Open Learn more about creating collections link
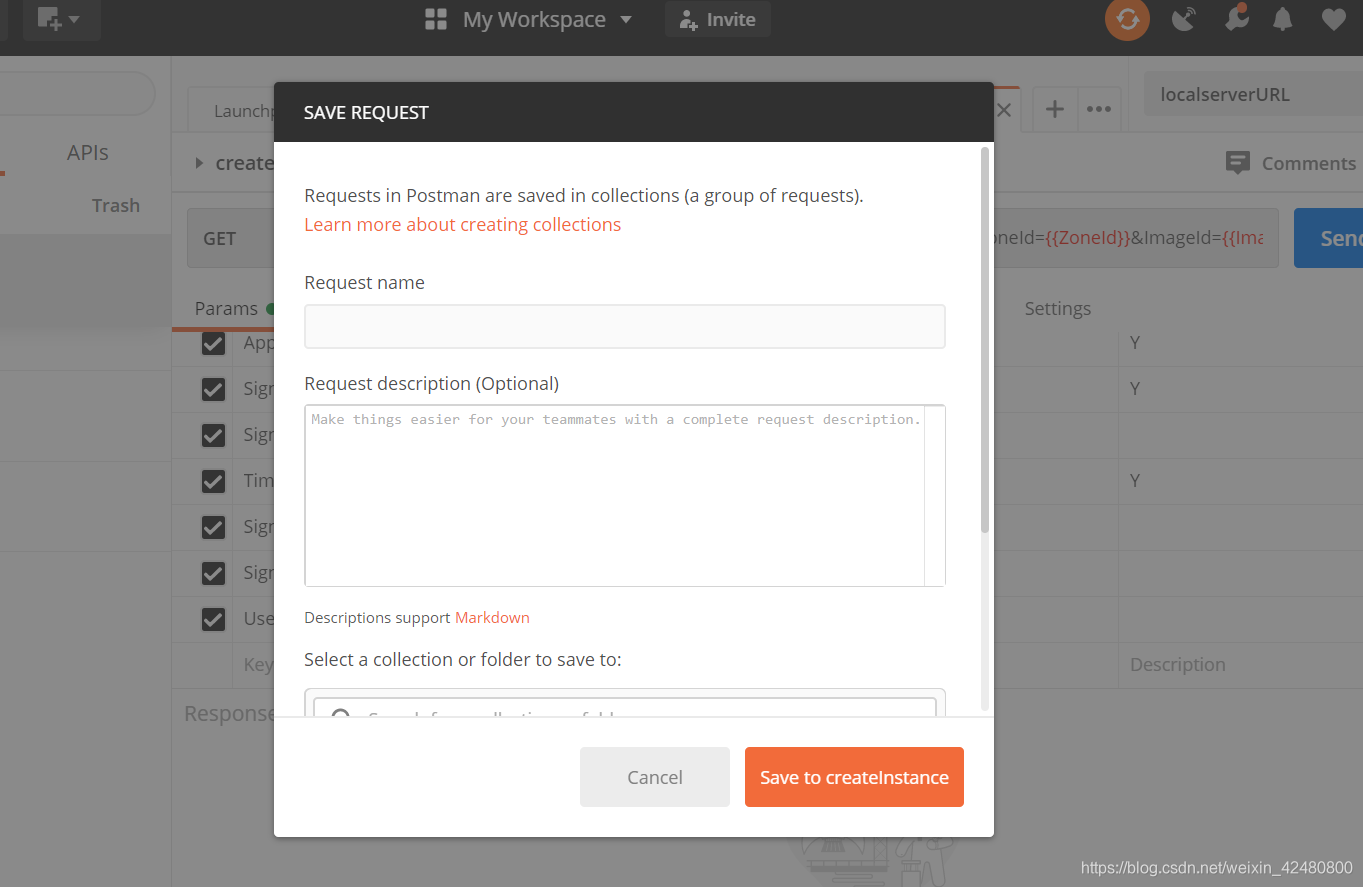Viewport: 1363px width, 887px height. coord(462,224)
